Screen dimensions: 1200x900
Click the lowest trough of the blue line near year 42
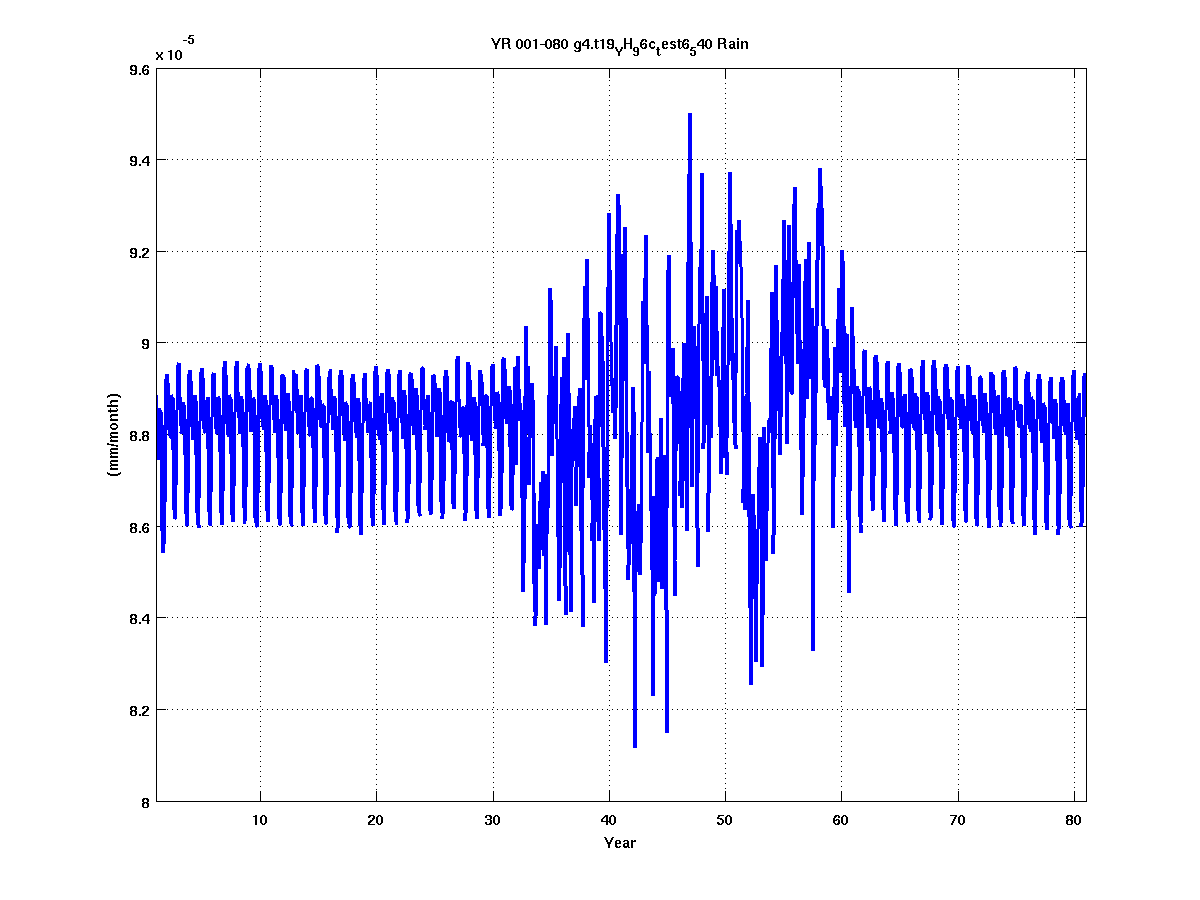(635, 745)
